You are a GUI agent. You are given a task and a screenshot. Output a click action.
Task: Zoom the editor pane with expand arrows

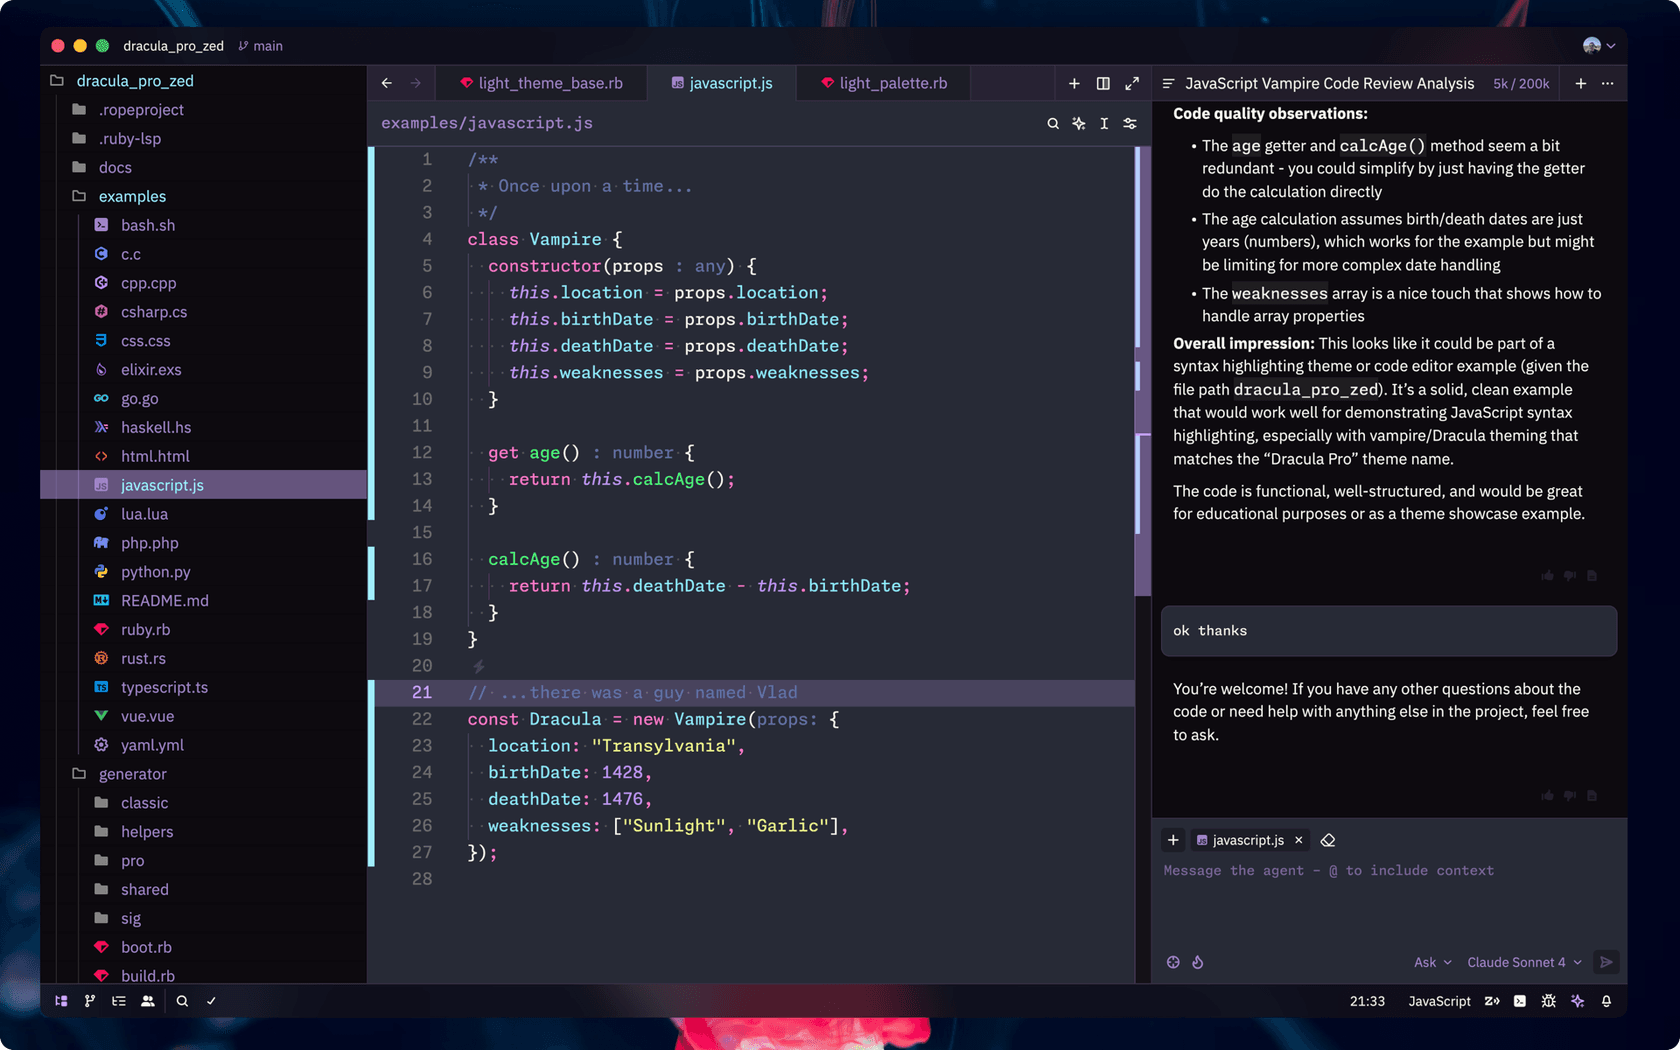pyautogui.click(x=1132, y=83)
